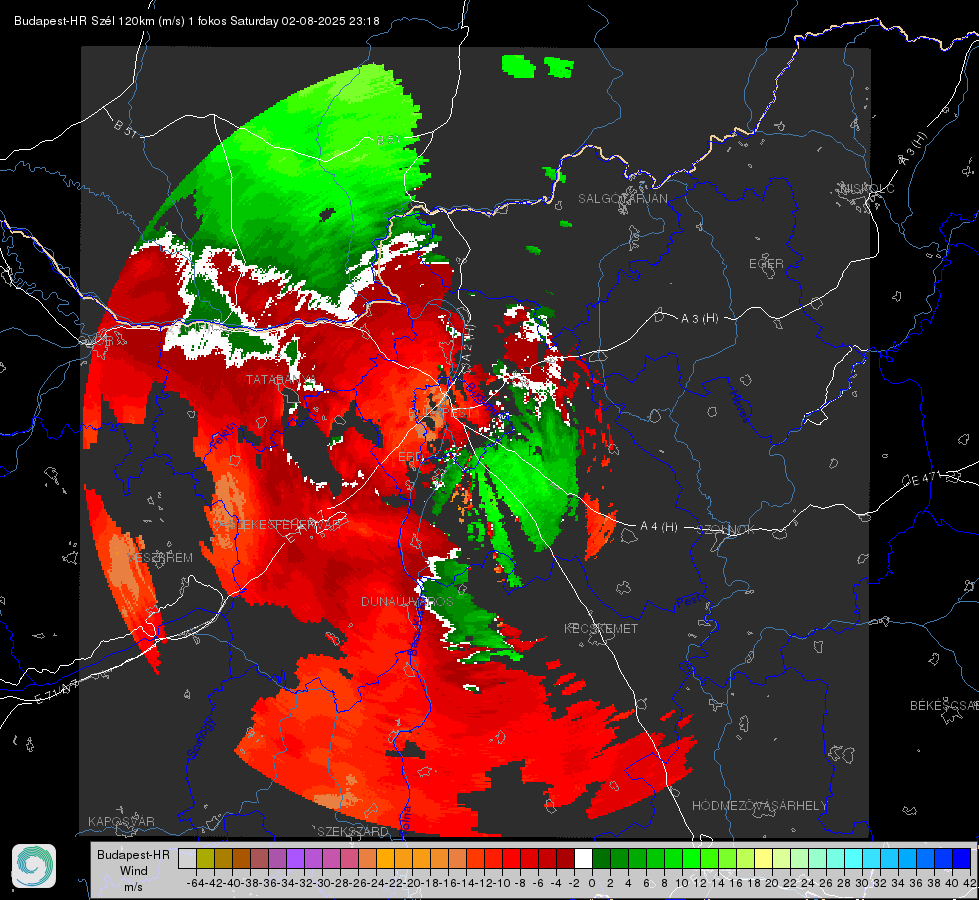Click the HÓDMEZŐVÁSÁRHELY city label
This screenshot has height=900, width=979.
(x=759, y=806)
